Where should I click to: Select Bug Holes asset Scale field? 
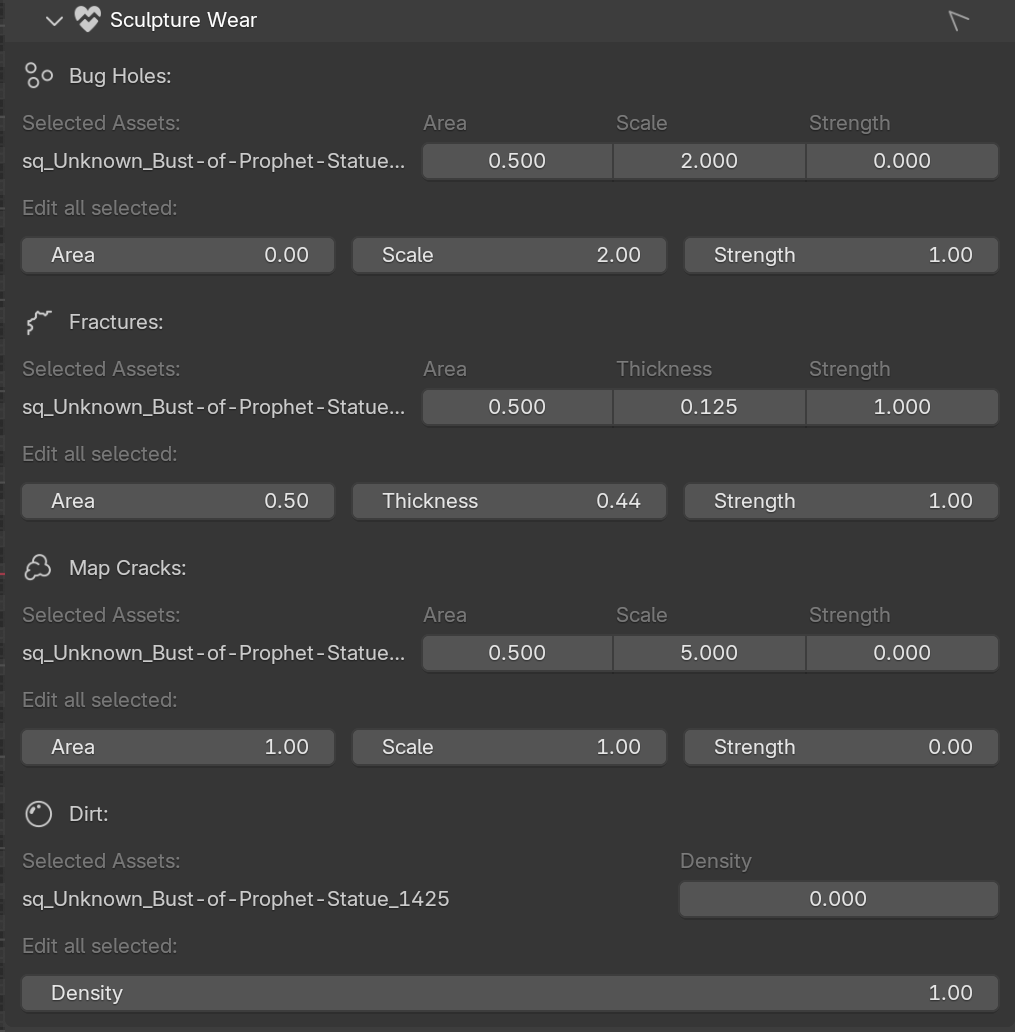(x=709, y=161)
